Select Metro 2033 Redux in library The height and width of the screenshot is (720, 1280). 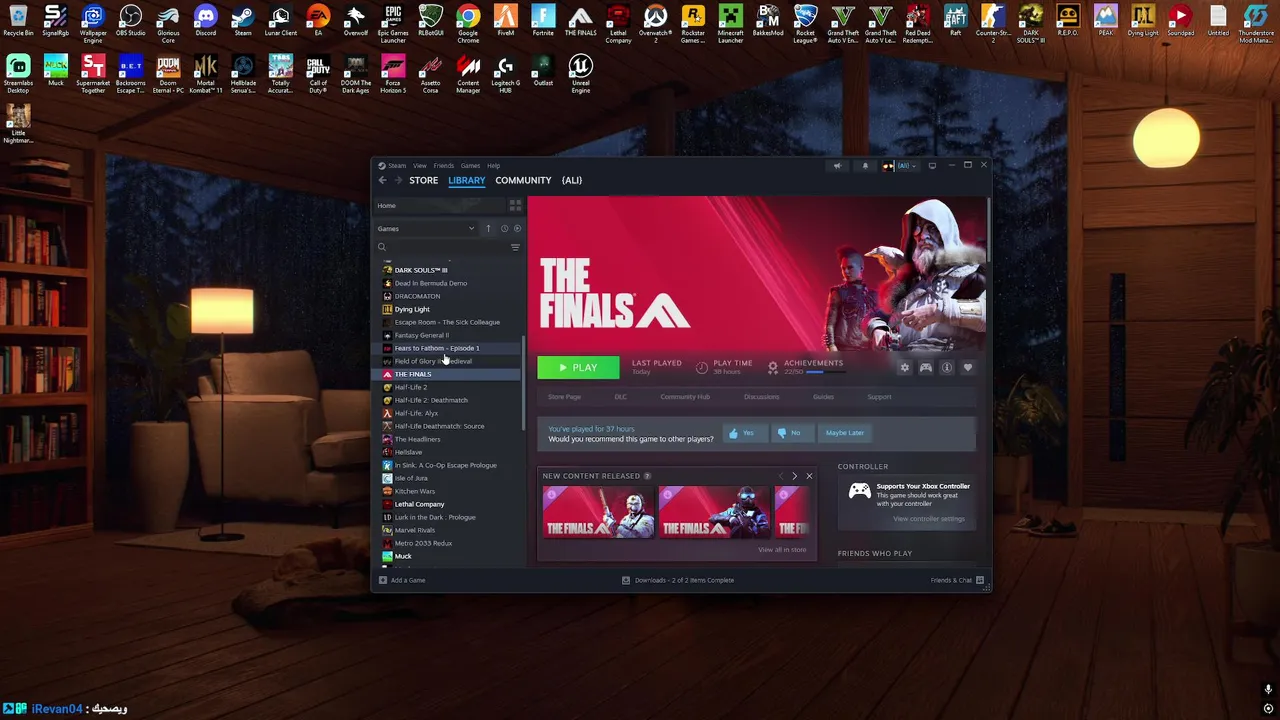click(423, 543)
